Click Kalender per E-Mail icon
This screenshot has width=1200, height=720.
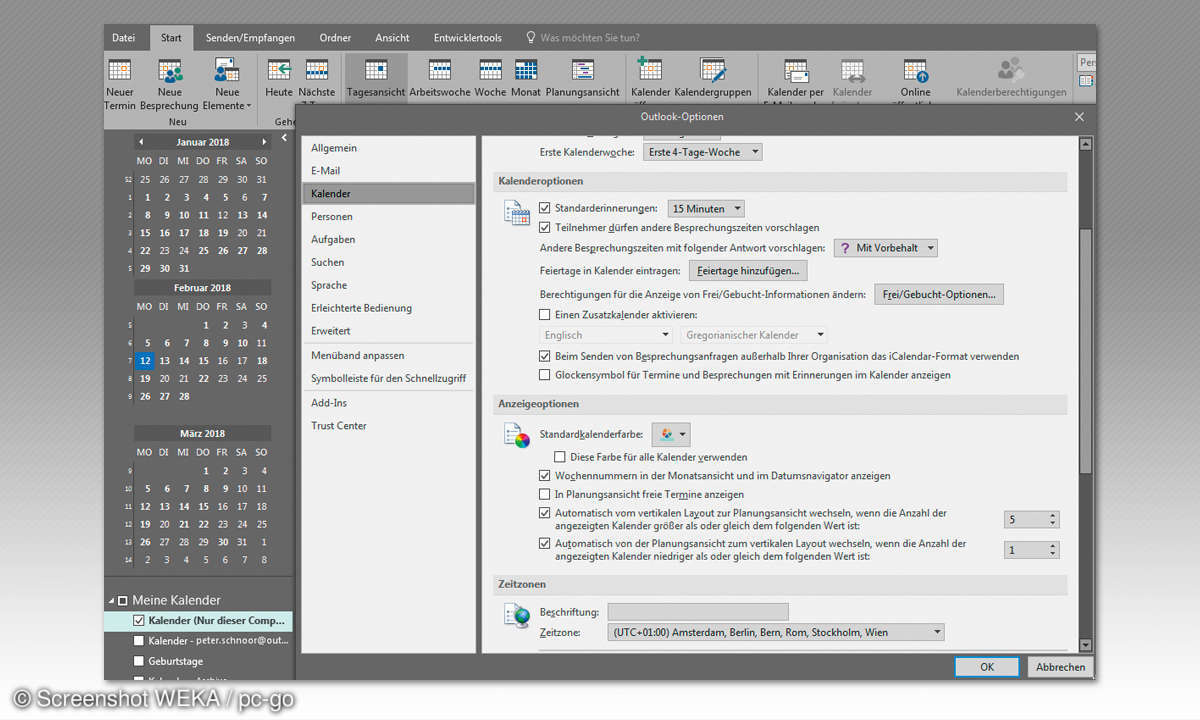click(x=796, y=71)
